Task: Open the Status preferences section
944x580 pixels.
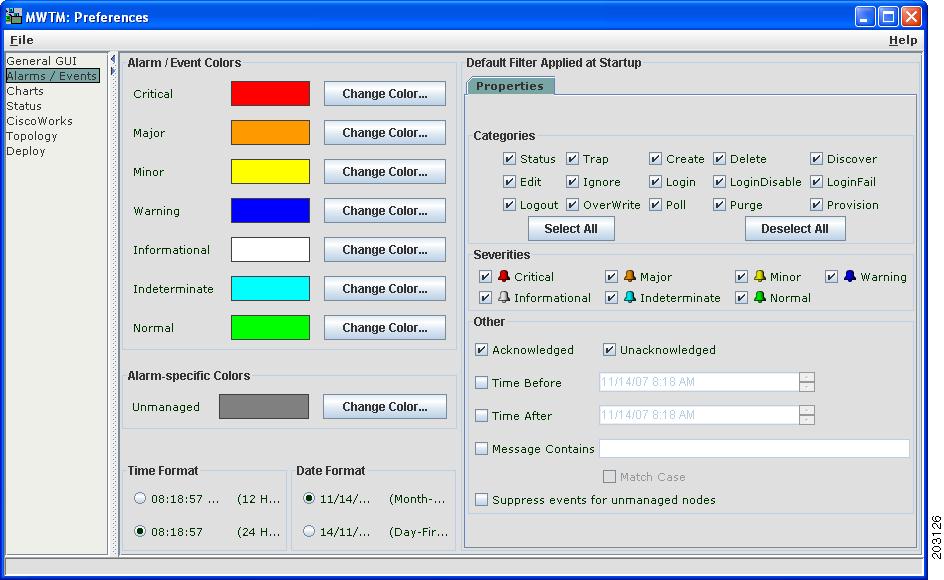Action: point(24,106)
